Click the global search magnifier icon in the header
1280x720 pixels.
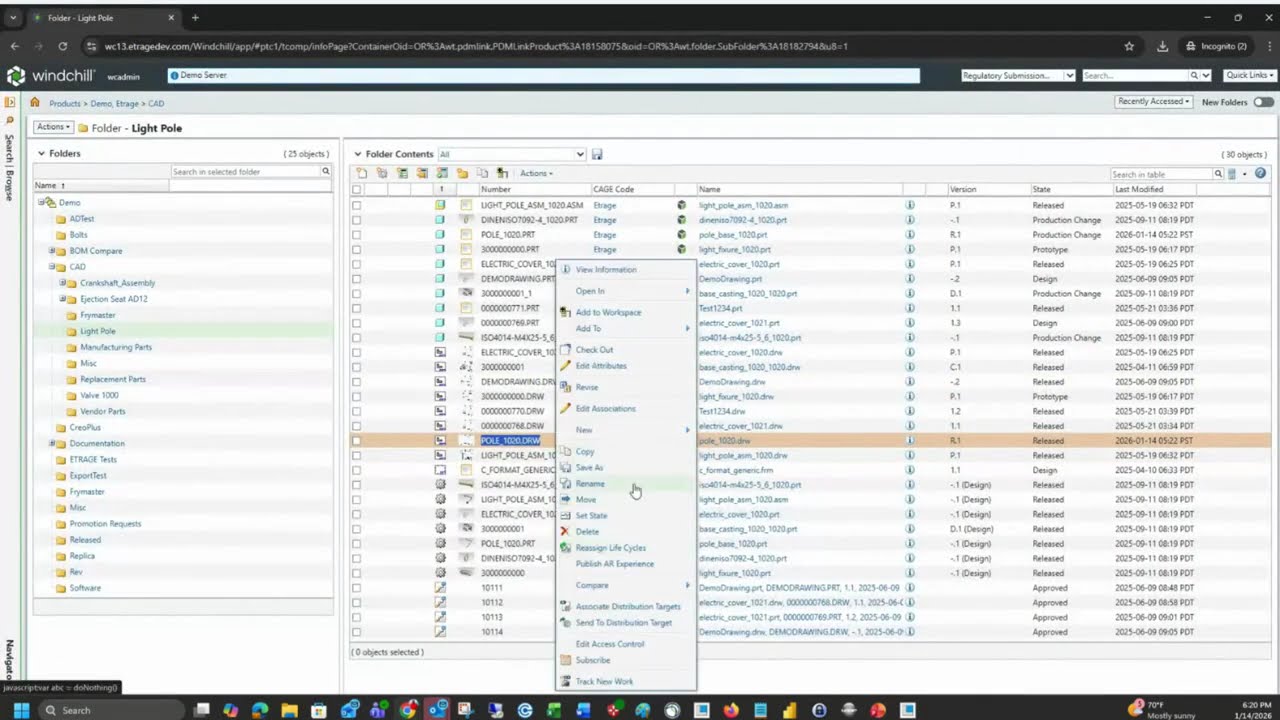tap(1193, 76)
